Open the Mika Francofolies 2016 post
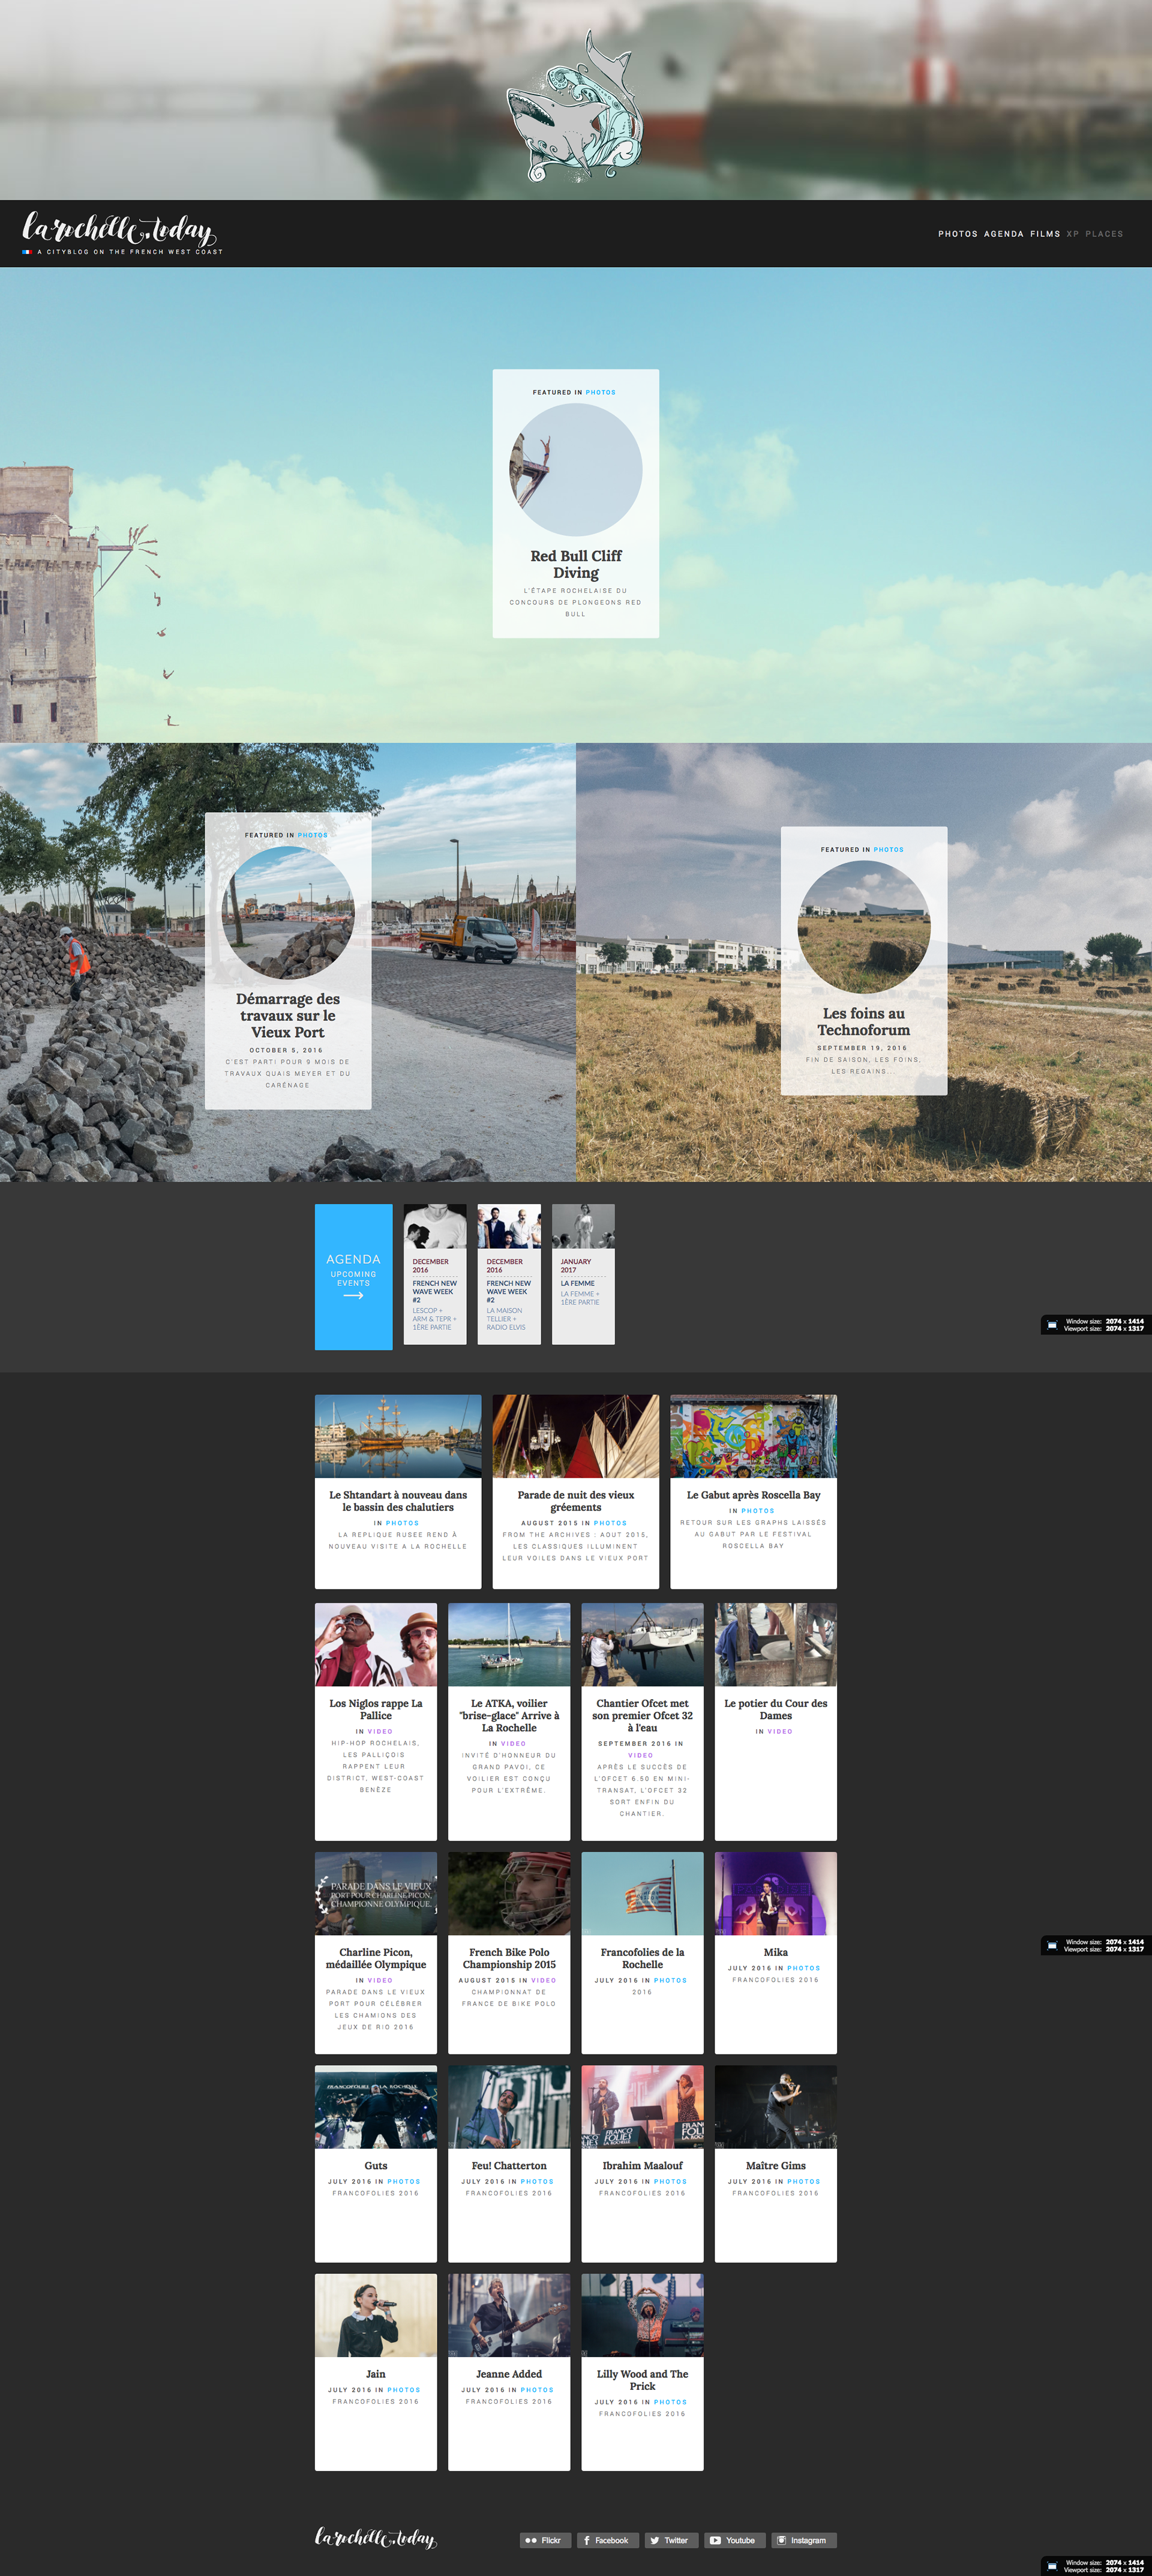Screen dimensions: 1152x2576 click(775, 1951)
